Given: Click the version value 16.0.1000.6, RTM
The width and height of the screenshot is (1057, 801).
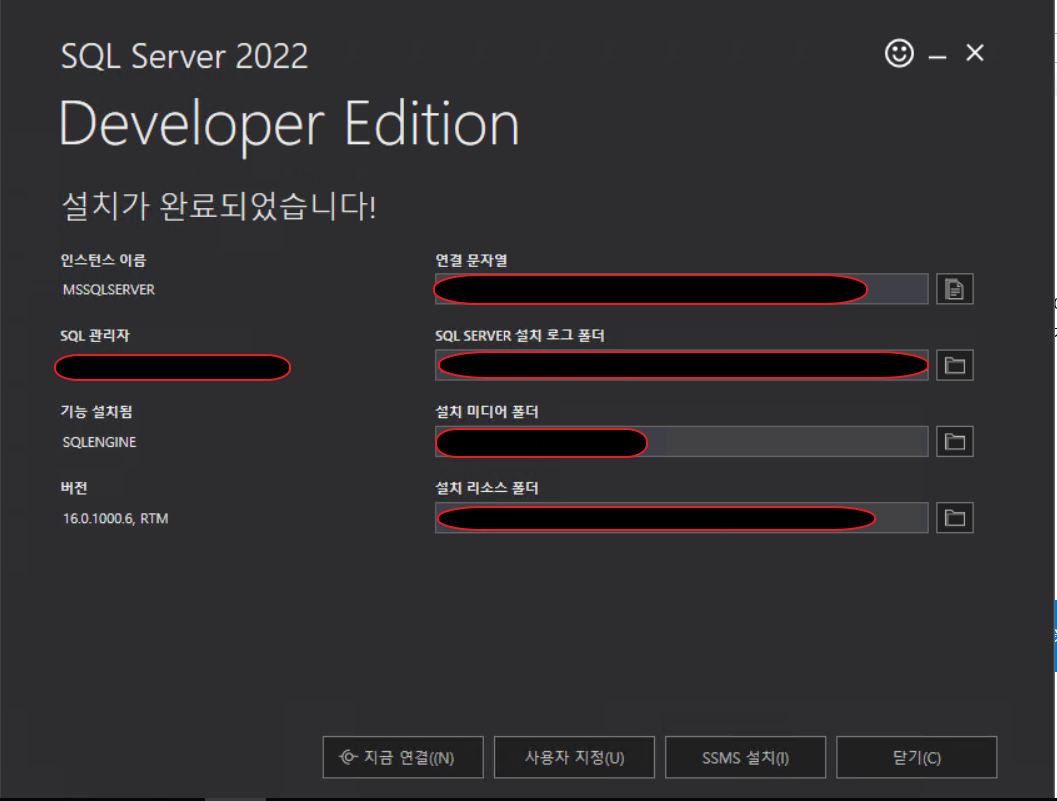Looking at the screenshot, I should [x=115, y=518].
